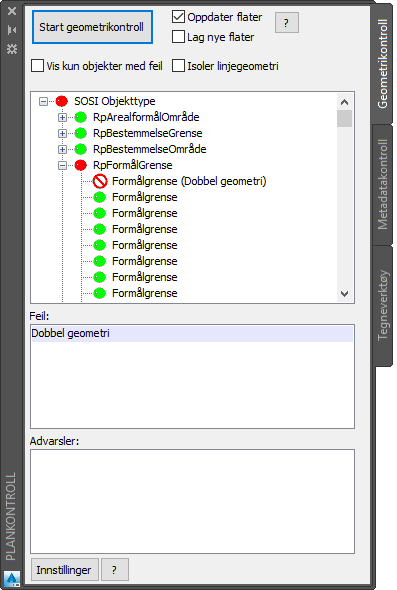397x590 pixels.
Task: Click tree scrollbar down arrow
Action: click(x=344, y=293)
